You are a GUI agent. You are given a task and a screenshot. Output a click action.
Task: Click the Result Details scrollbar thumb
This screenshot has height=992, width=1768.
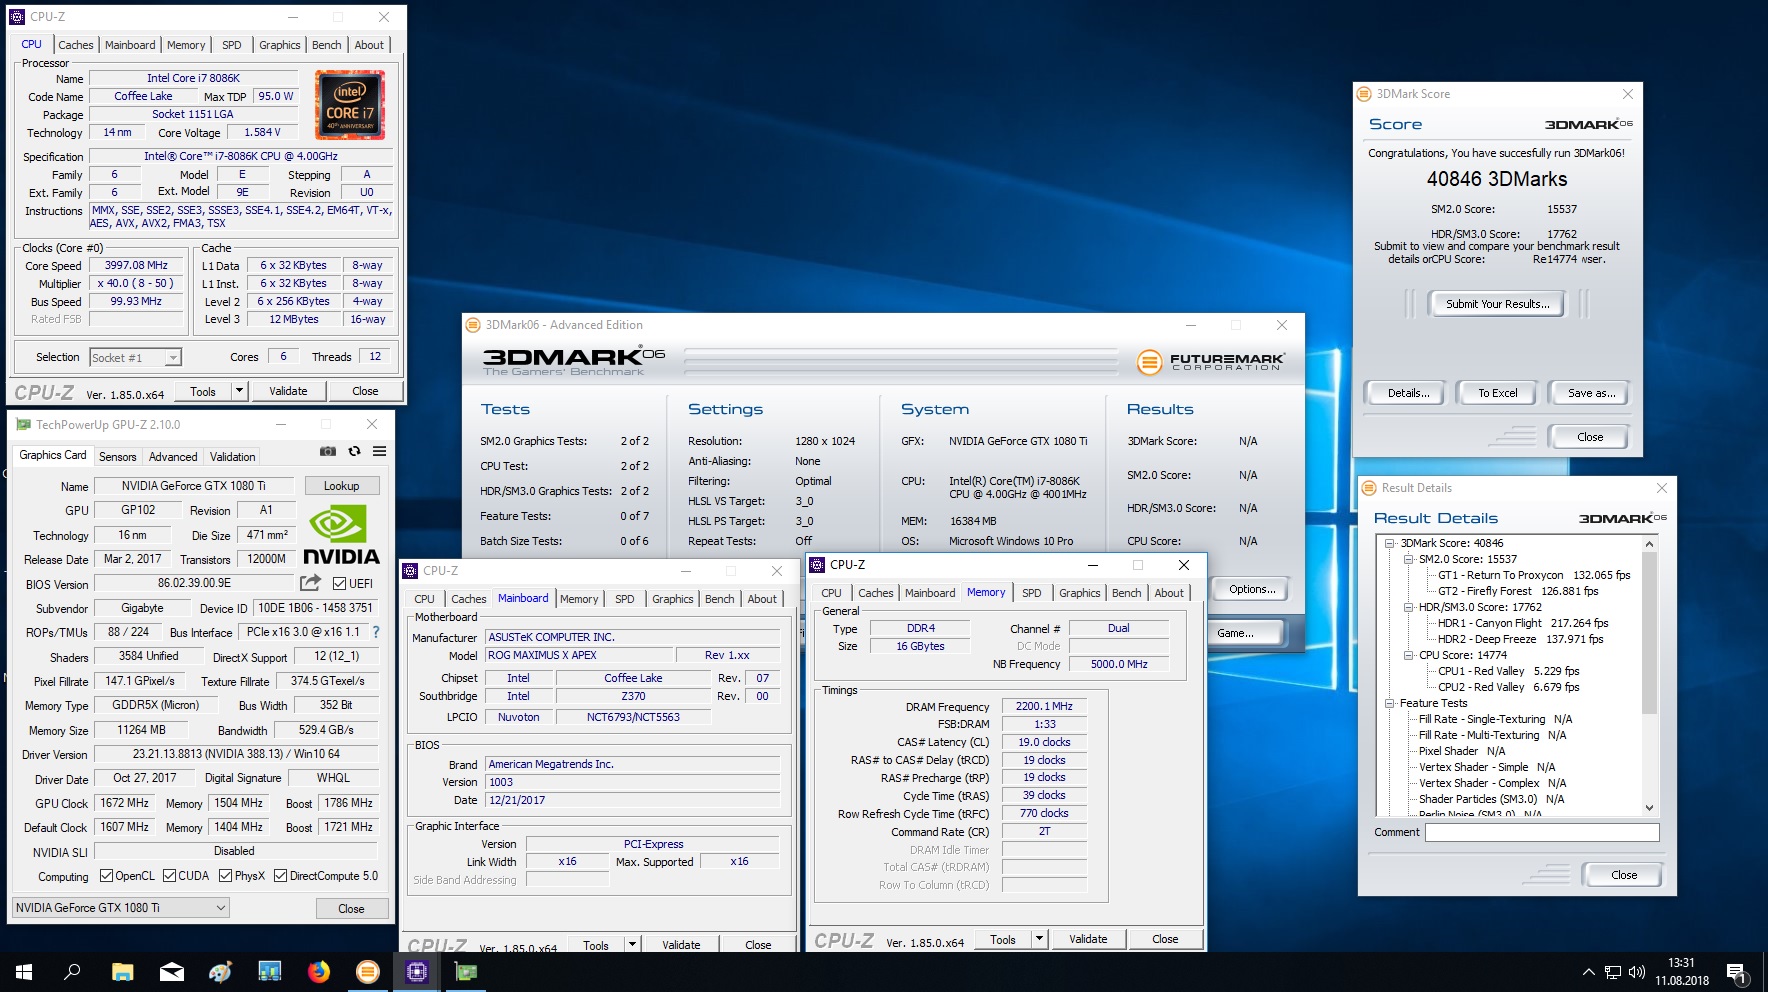pyautogui.click(x=1649, y=632)
